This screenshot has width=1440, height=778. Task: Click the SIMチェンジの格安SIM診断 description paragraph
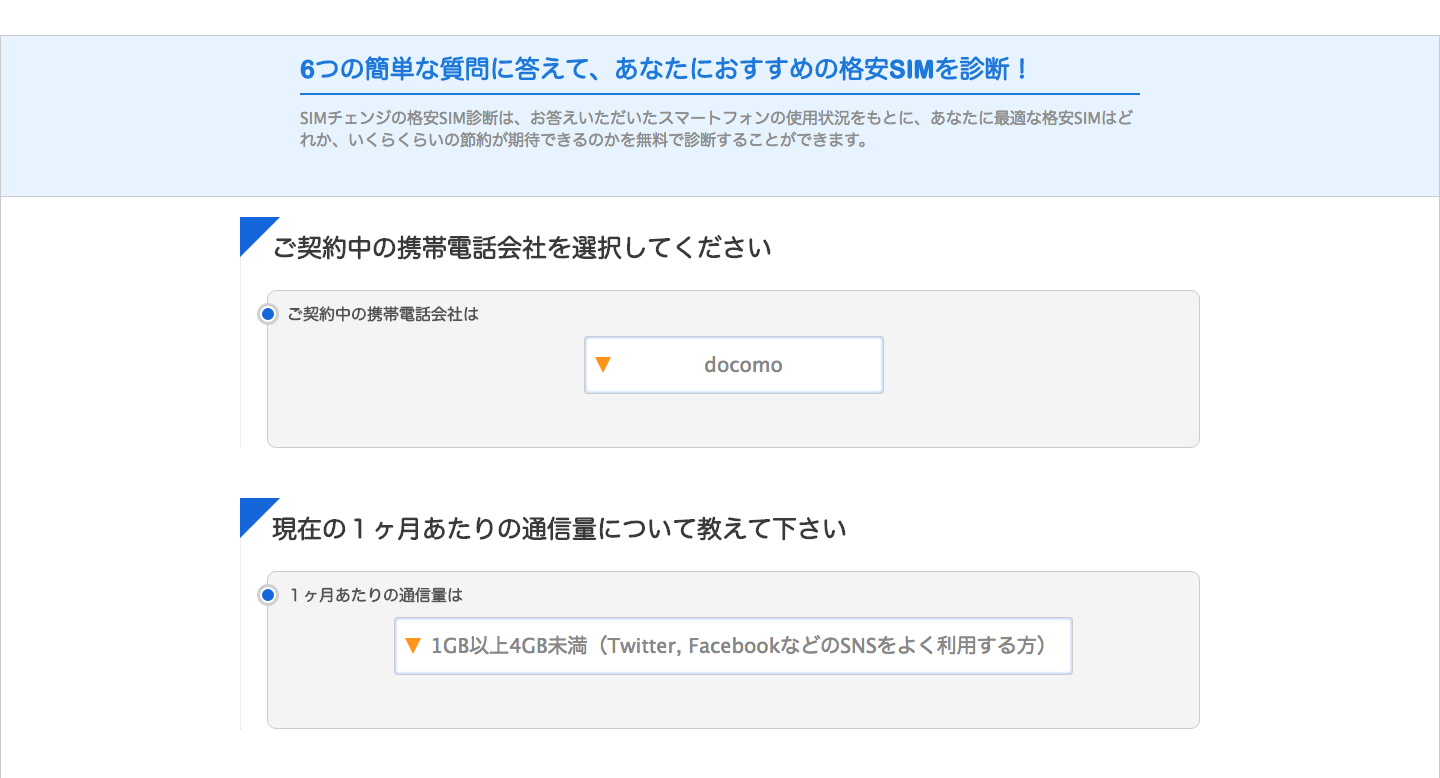click(718, 129)
